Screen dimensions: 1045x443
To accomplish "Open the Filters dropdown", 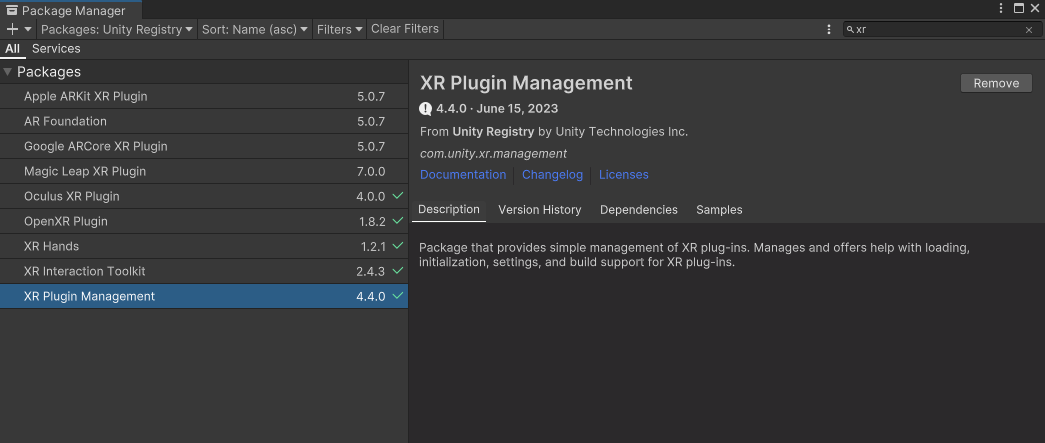I will tap(339, 29).
